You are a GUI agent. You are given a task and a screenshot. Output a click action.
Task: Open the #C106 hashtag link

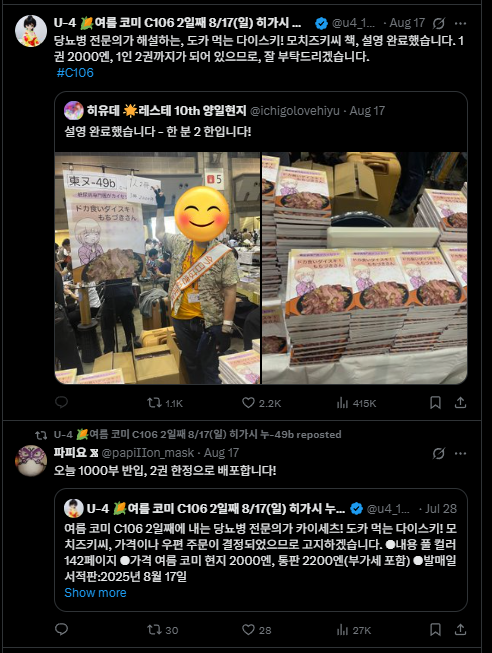(75, 72)
